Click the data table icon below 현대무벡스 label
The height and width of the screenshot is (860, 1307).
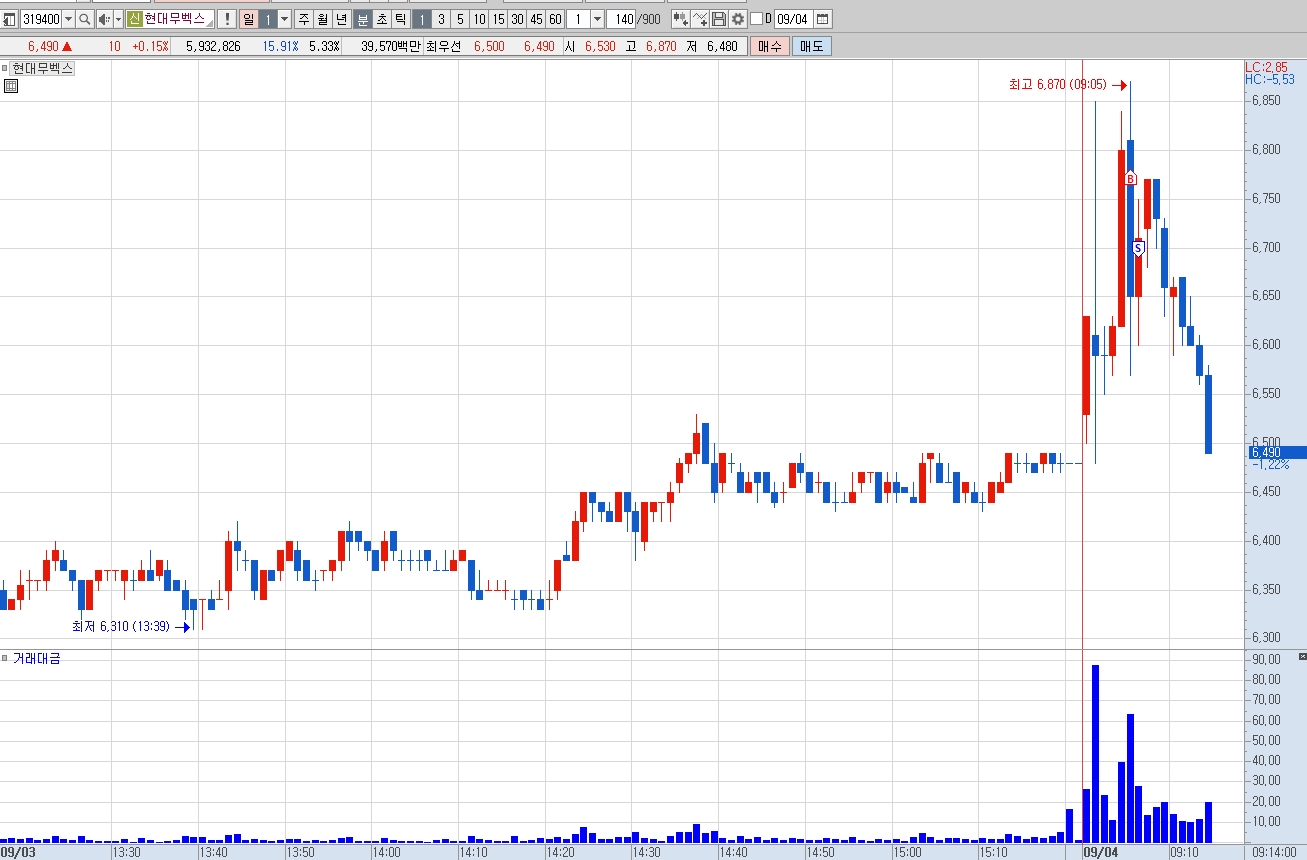pyautogui.click(x=10, y=86)
